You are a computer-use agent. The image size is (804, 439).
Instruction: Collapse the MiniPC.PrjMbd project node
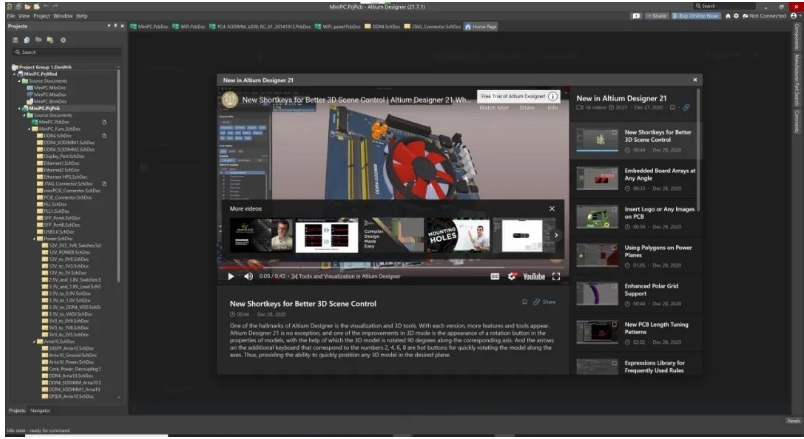coord(14,74)
